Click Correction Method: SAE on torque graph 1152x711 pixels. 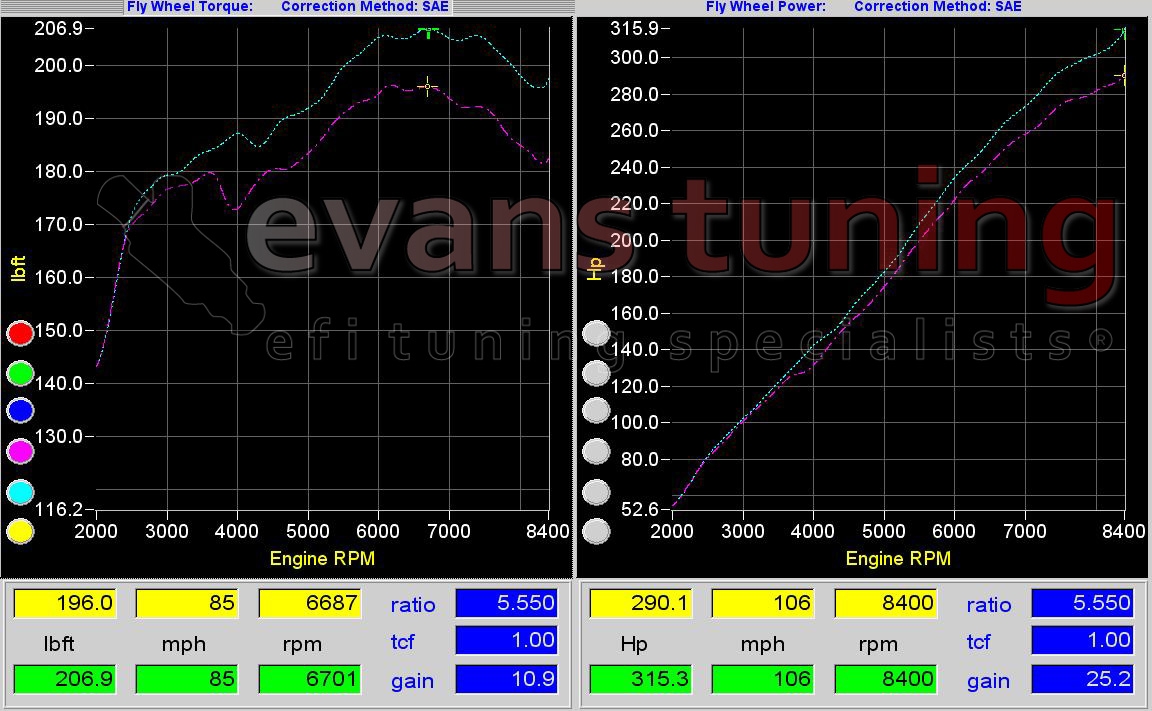364,7
